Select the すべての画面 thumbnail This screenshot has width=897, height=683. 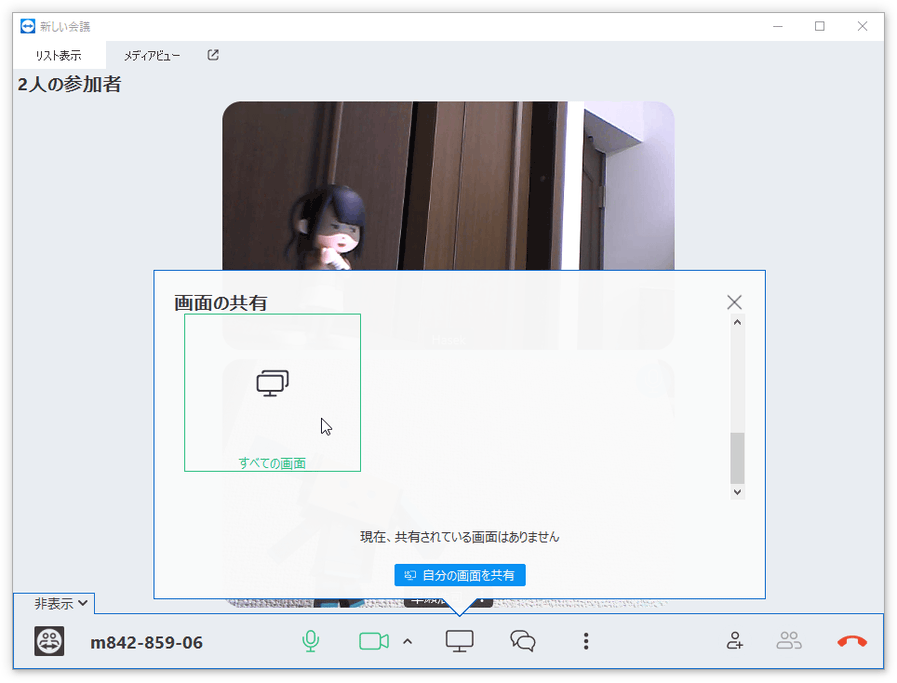272,392
